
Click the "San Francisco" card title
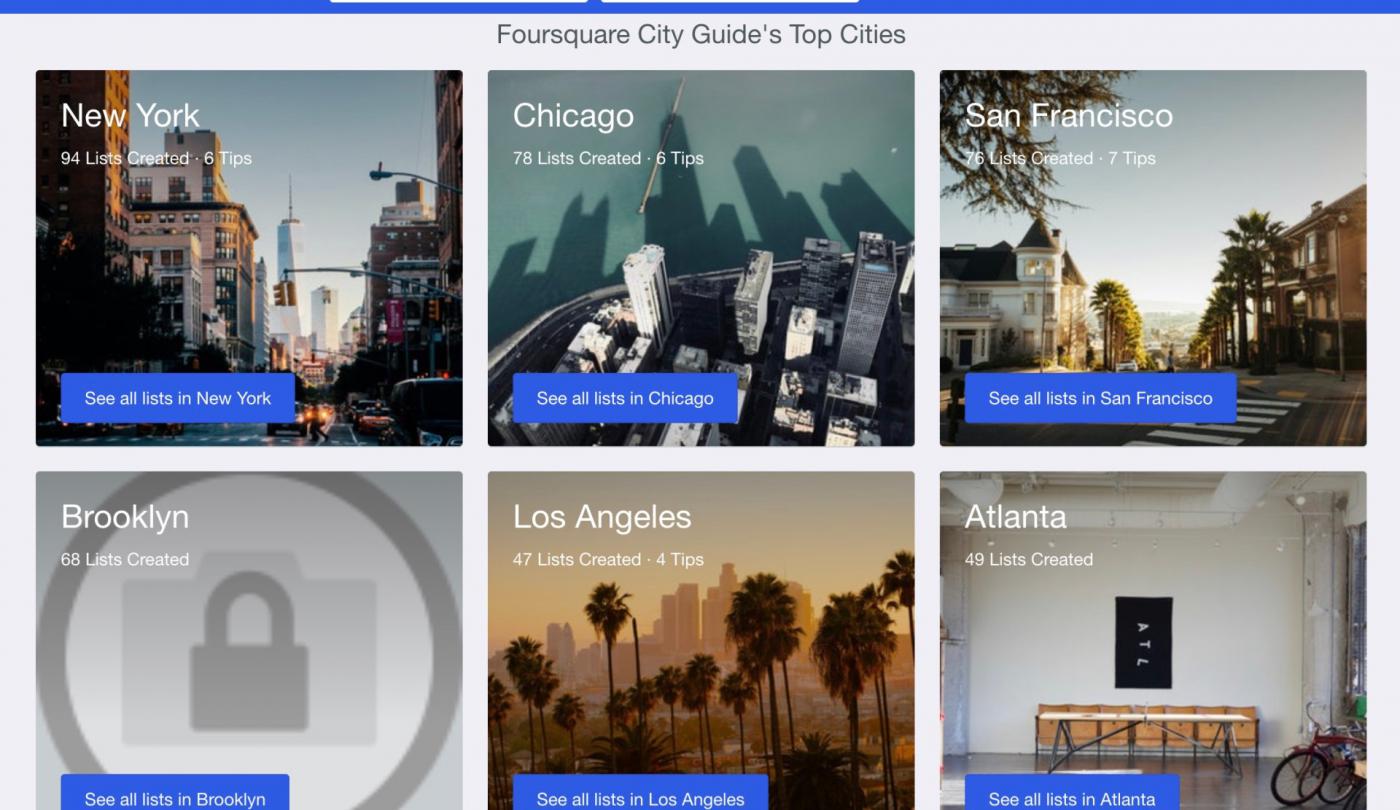coord(1068,116)
